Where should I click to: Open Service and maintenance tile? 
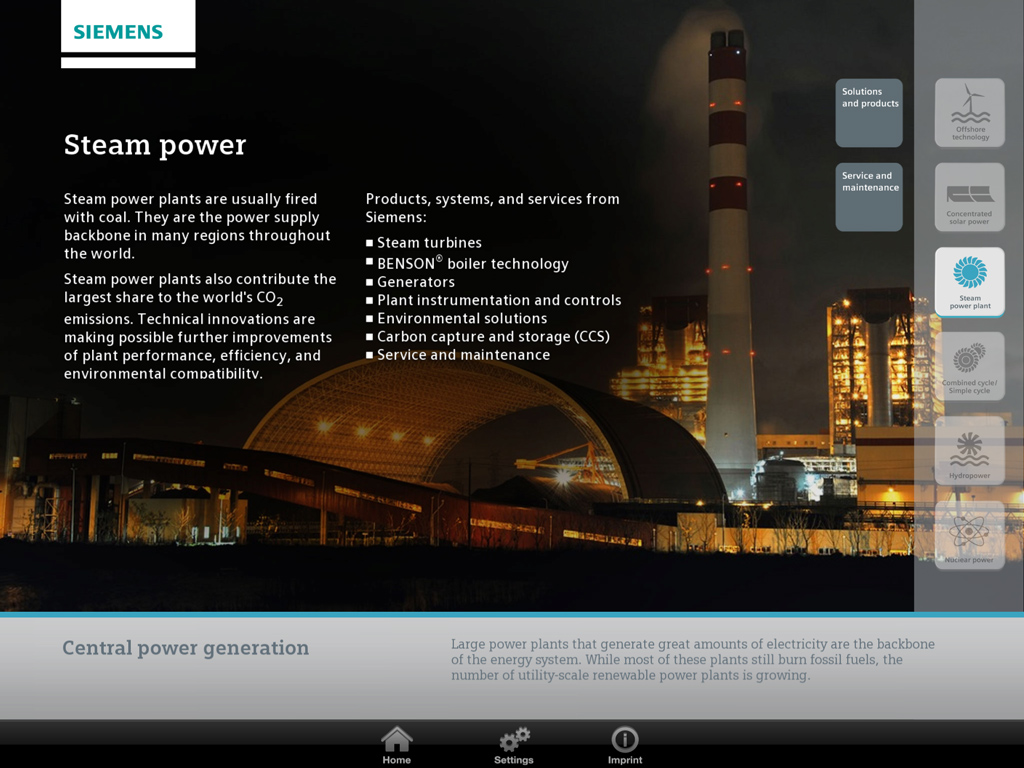point(869,197)
